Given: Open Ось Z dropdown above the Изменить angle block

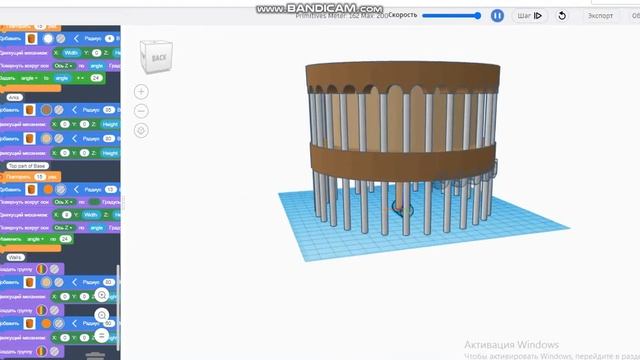Looking at the screenshot, I should coord(64,228).
